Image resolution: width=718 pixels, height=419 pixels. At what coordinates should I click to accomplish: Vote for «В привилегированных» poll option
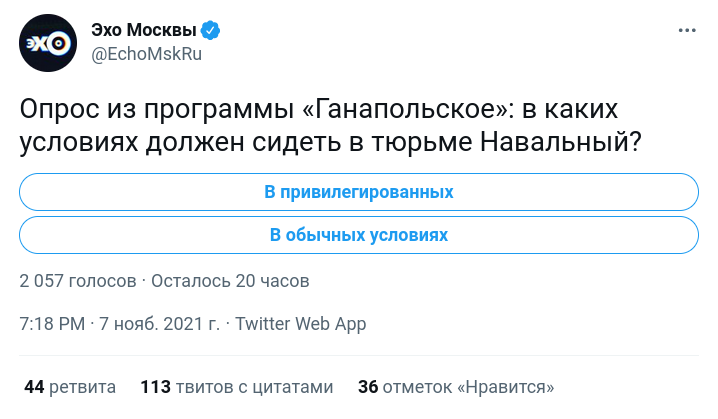tap(359, 191)
